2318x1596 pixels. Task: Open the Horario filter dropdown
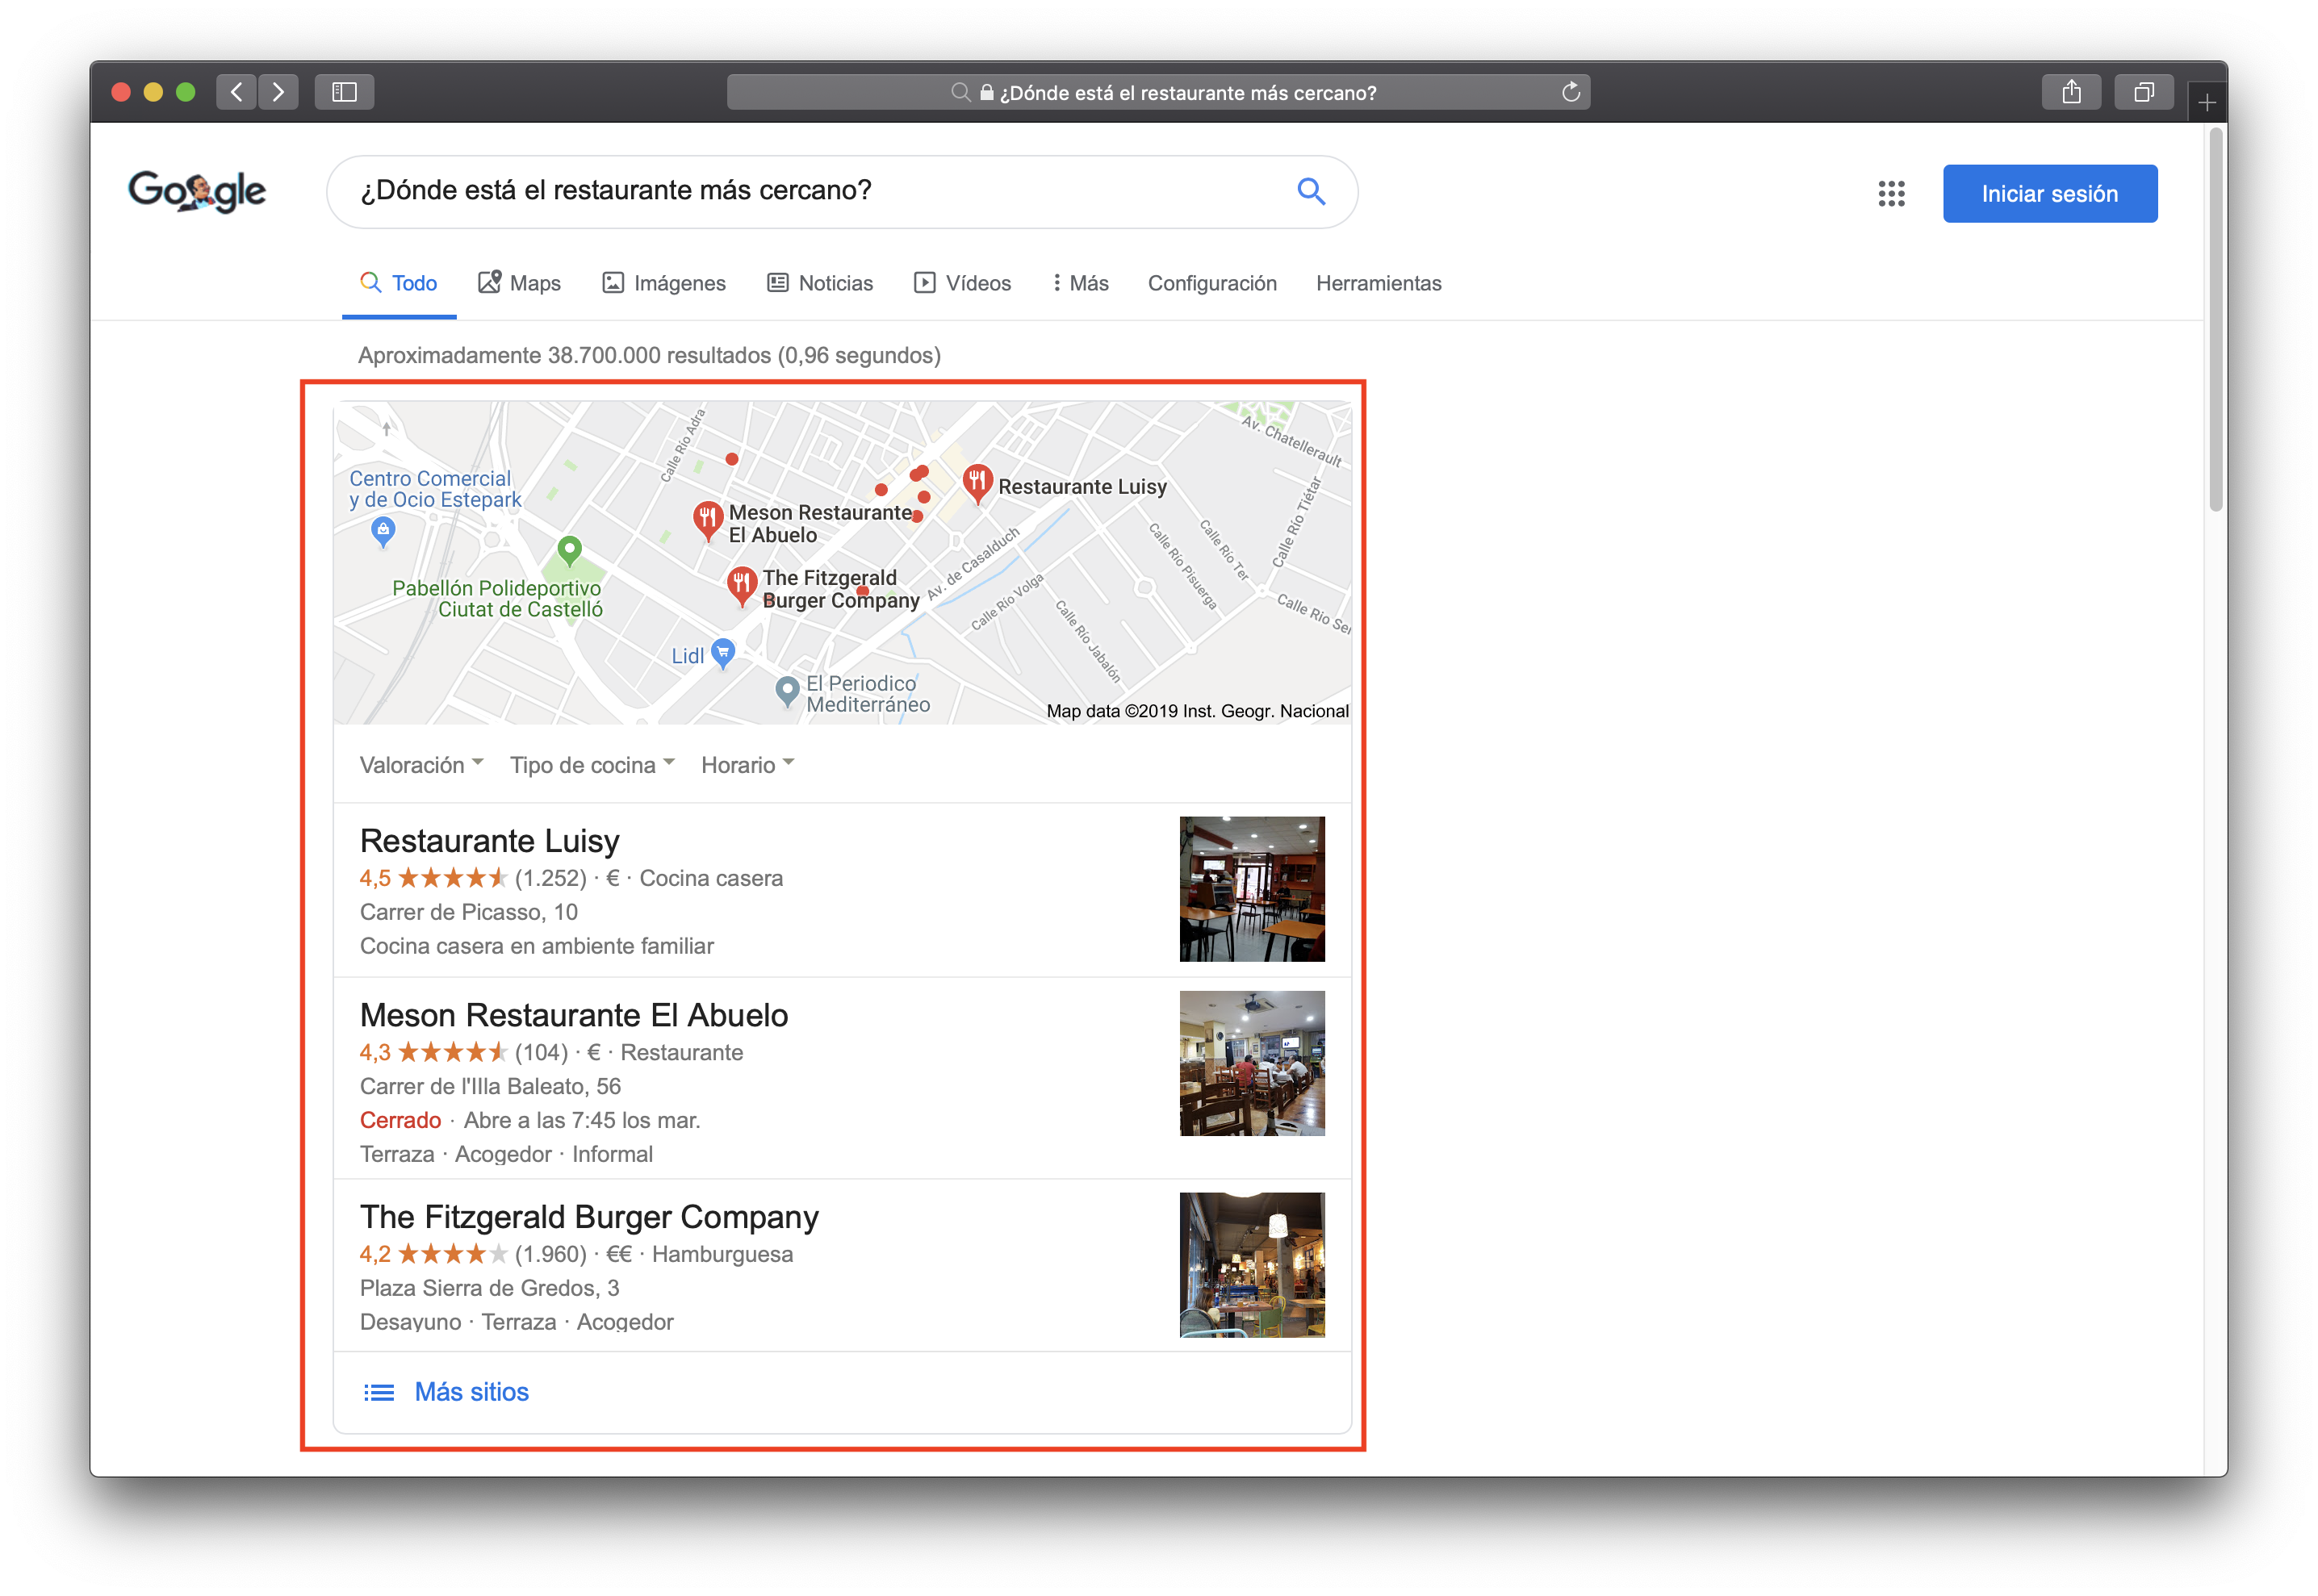coord(748,765)
